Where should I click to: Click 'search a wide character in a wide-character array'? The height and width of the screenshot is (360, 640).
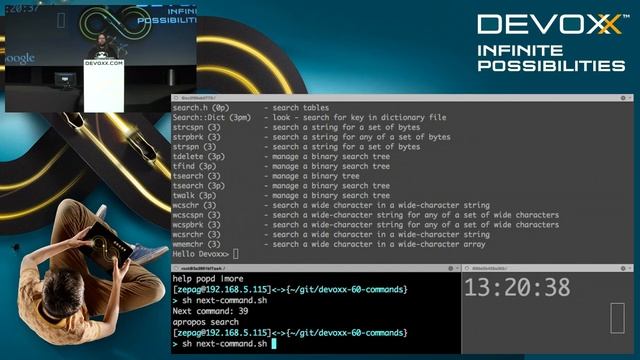click(x=379, y=244)
